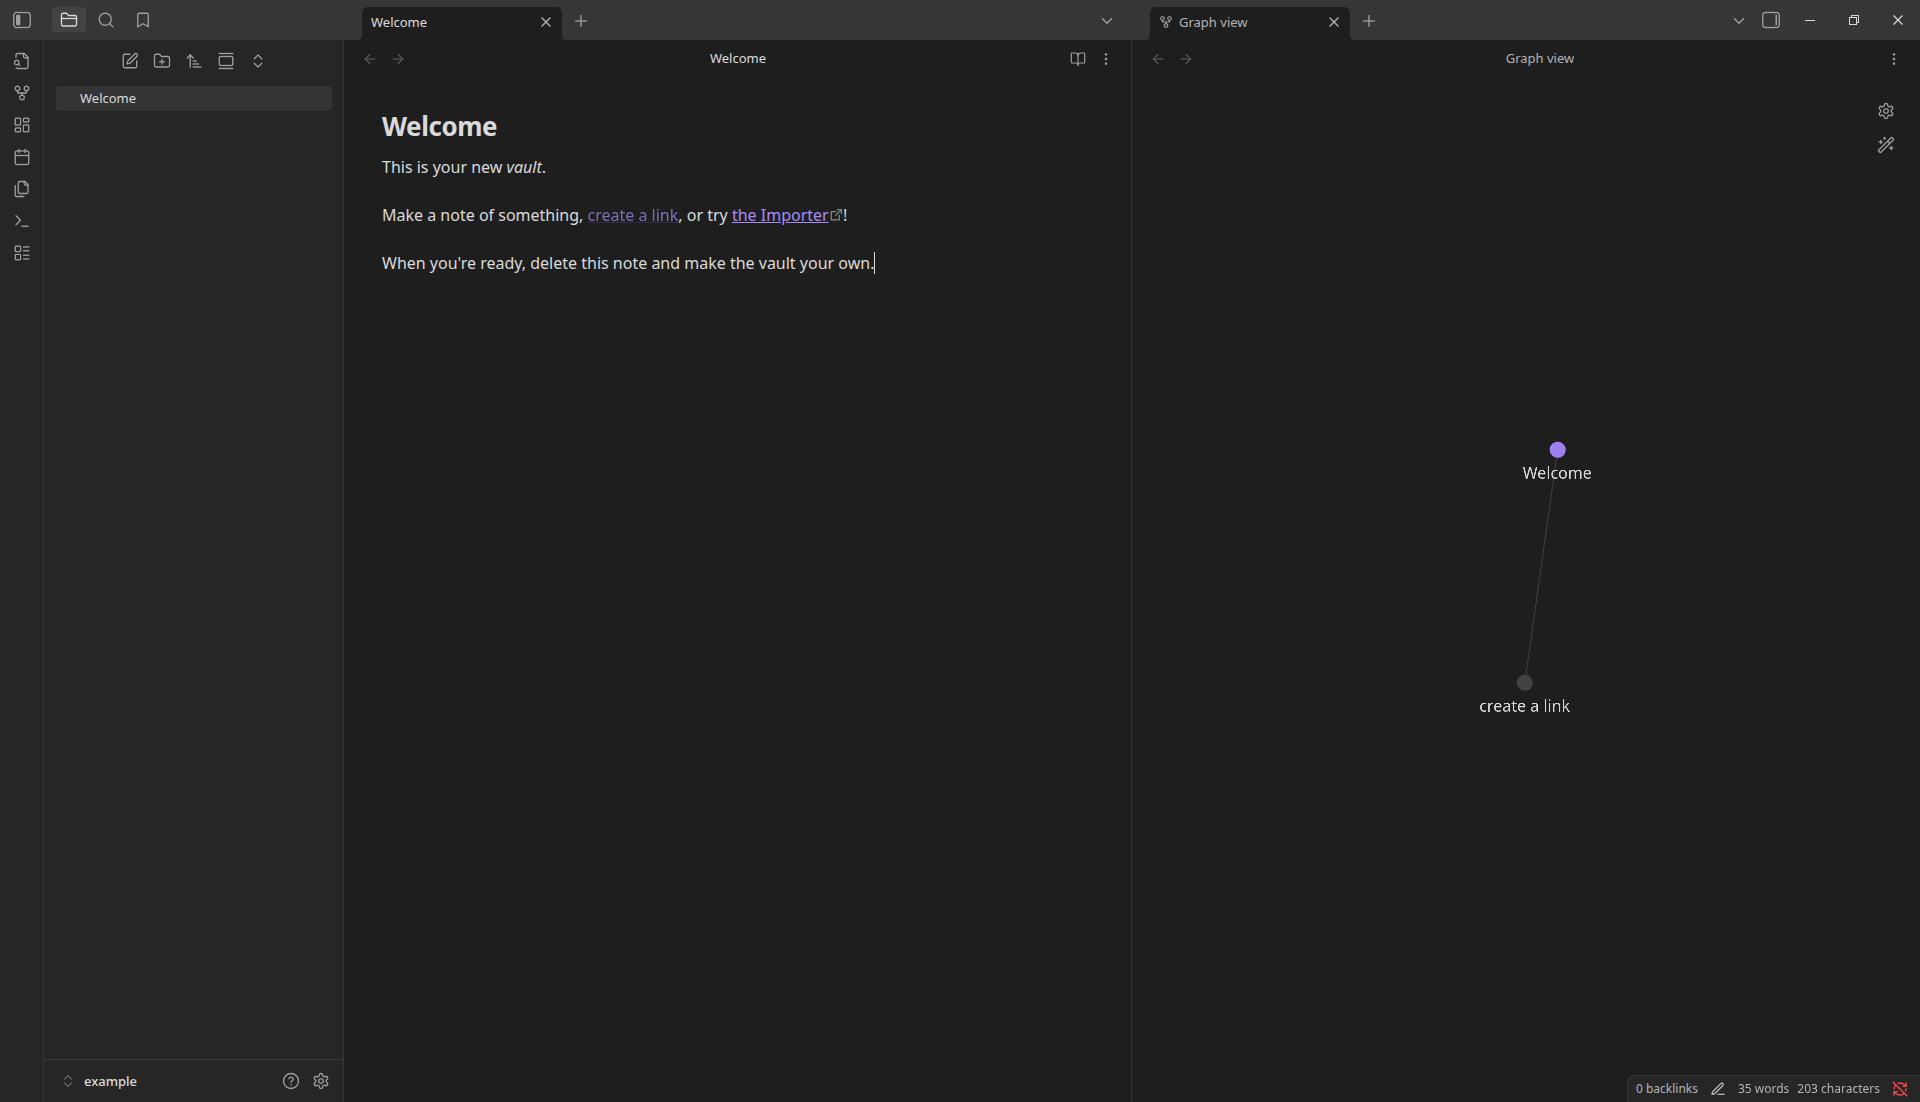Image resolution: width=1920 pixels, height=1102 pixels.
Task: Start the graph timelapse animation wand
Action: click(x=1885, y=145)
